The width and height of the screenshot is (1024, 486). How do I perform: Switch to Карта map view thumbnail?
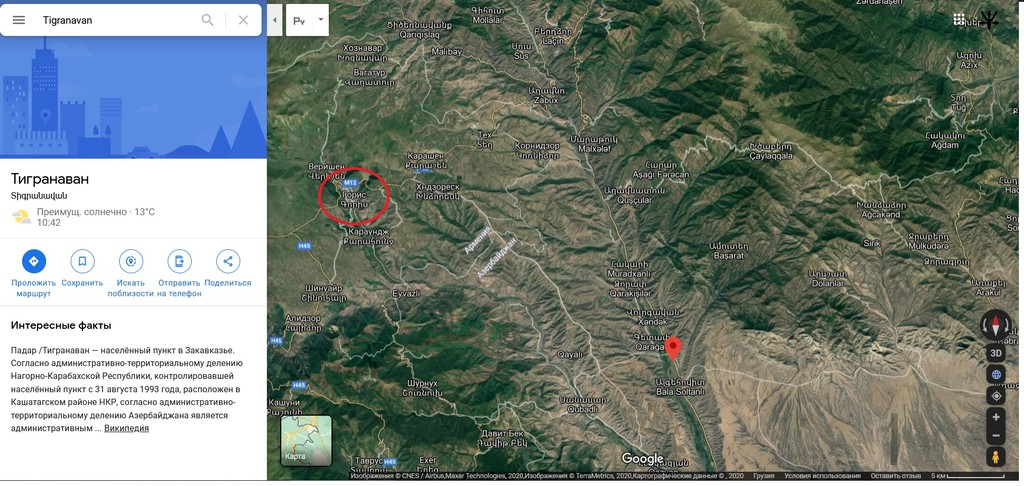pos(306,441)
